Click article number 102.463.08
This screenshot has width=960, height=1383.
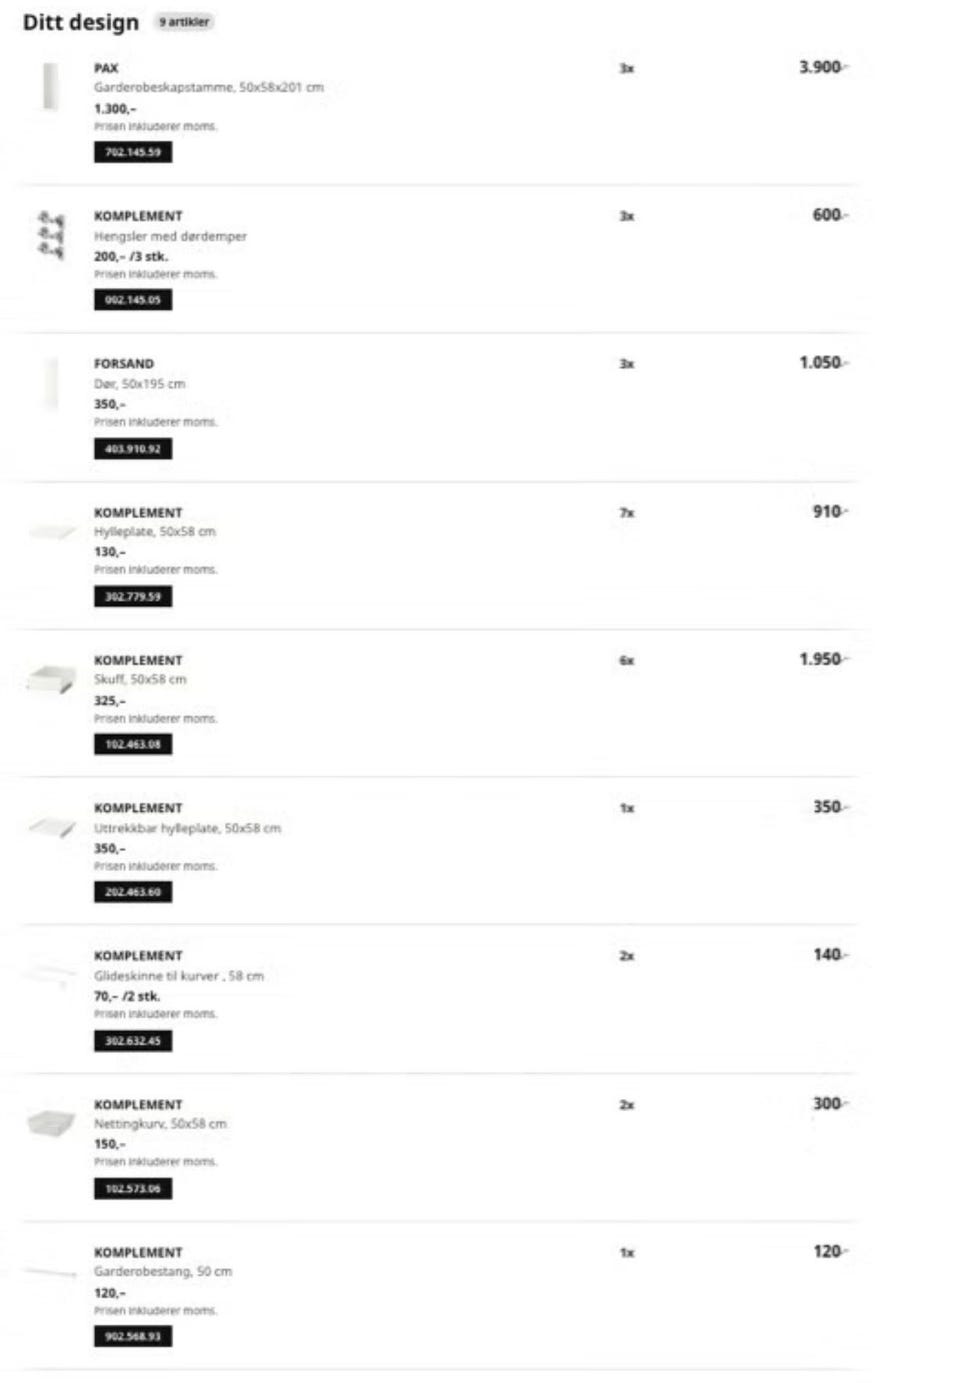133,744
